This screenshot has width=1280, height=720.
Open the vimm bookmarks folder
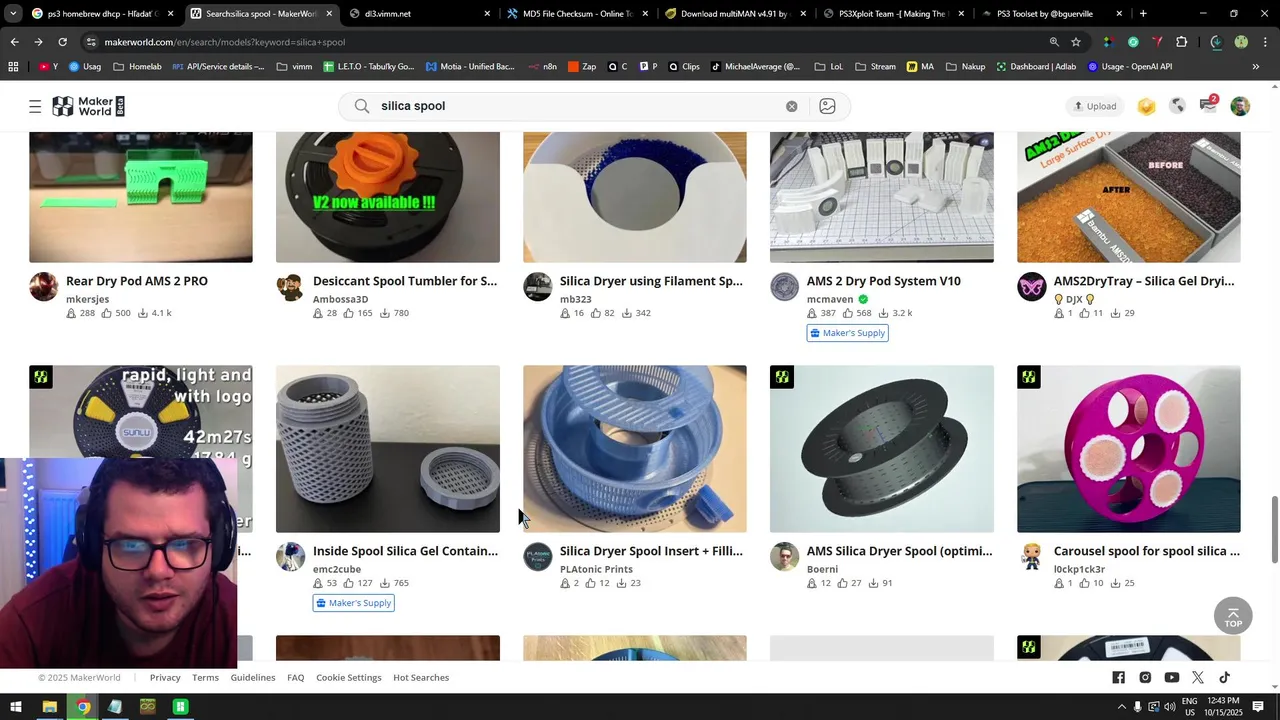[x=294, y=67]
